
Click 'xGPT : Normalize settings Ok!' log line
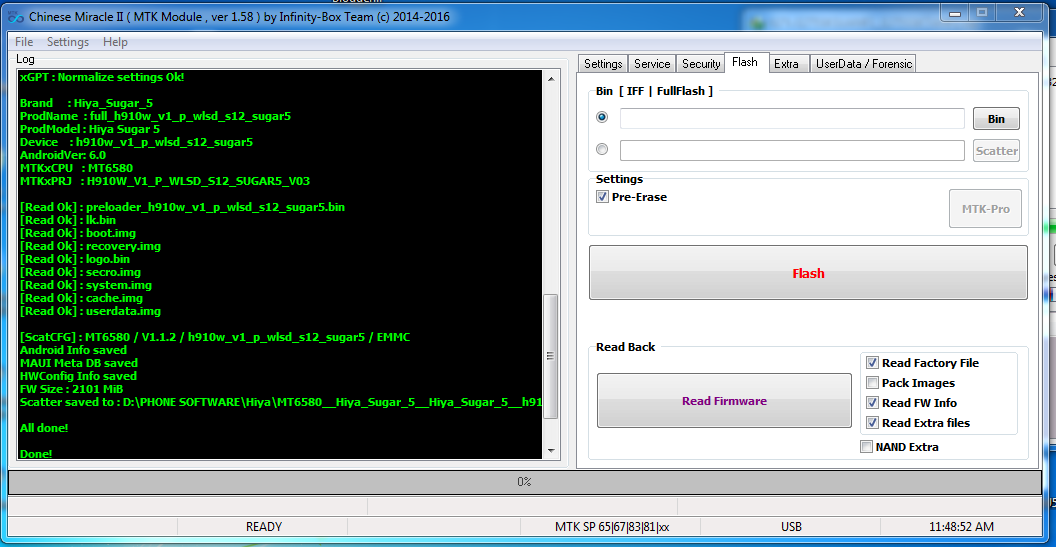[102, 77]
